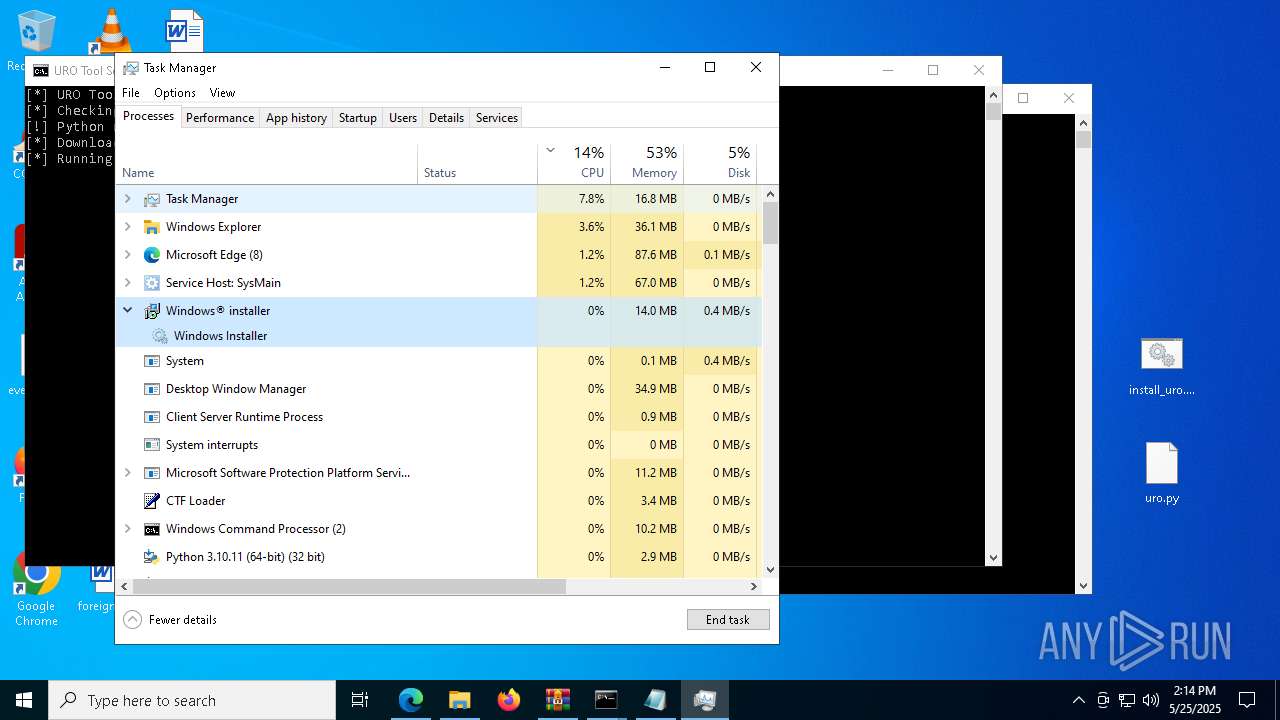
Task: Open the File menu
Action: tap(131, 93)
